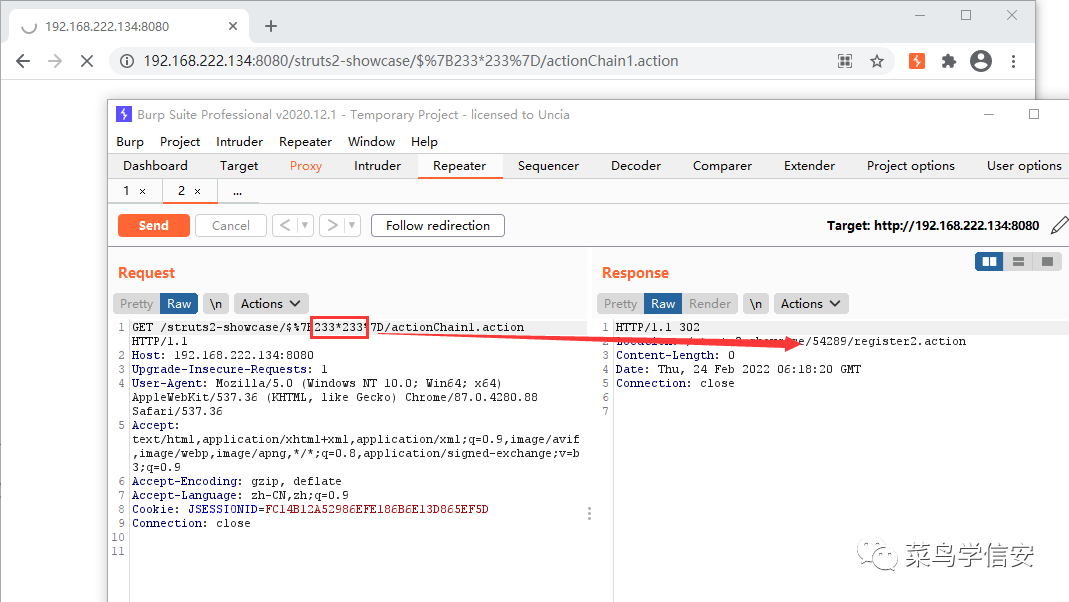The height and width of the screenshot is (602, 1069).
Task: Click the Chrome address bar URL
Action: click(x=411, y=61)
